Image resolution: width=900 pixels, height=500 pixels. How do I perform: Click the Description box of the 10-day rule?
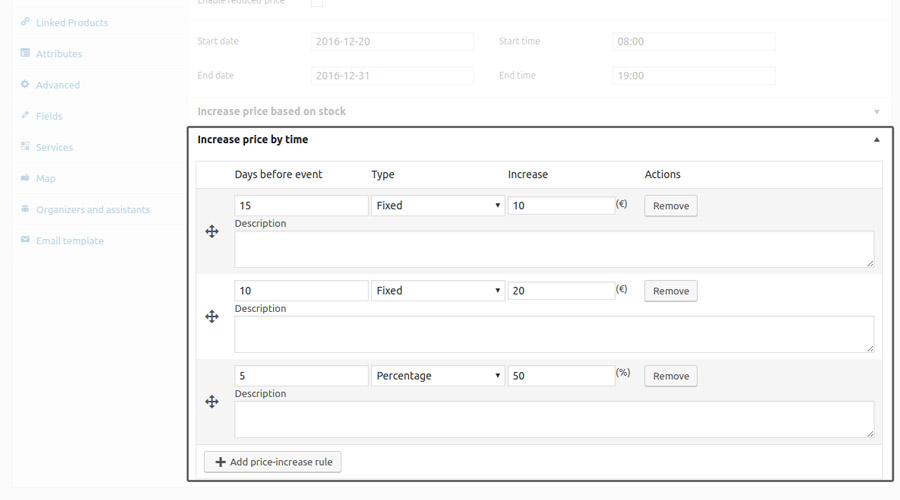pyautogui.click(x=553, y=335)
